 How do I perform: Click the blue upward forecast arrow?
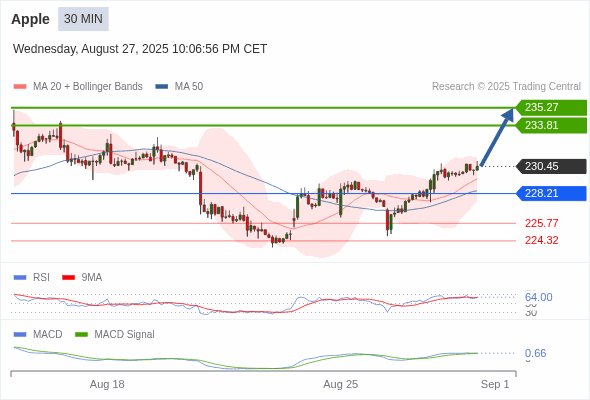point(497,137)
